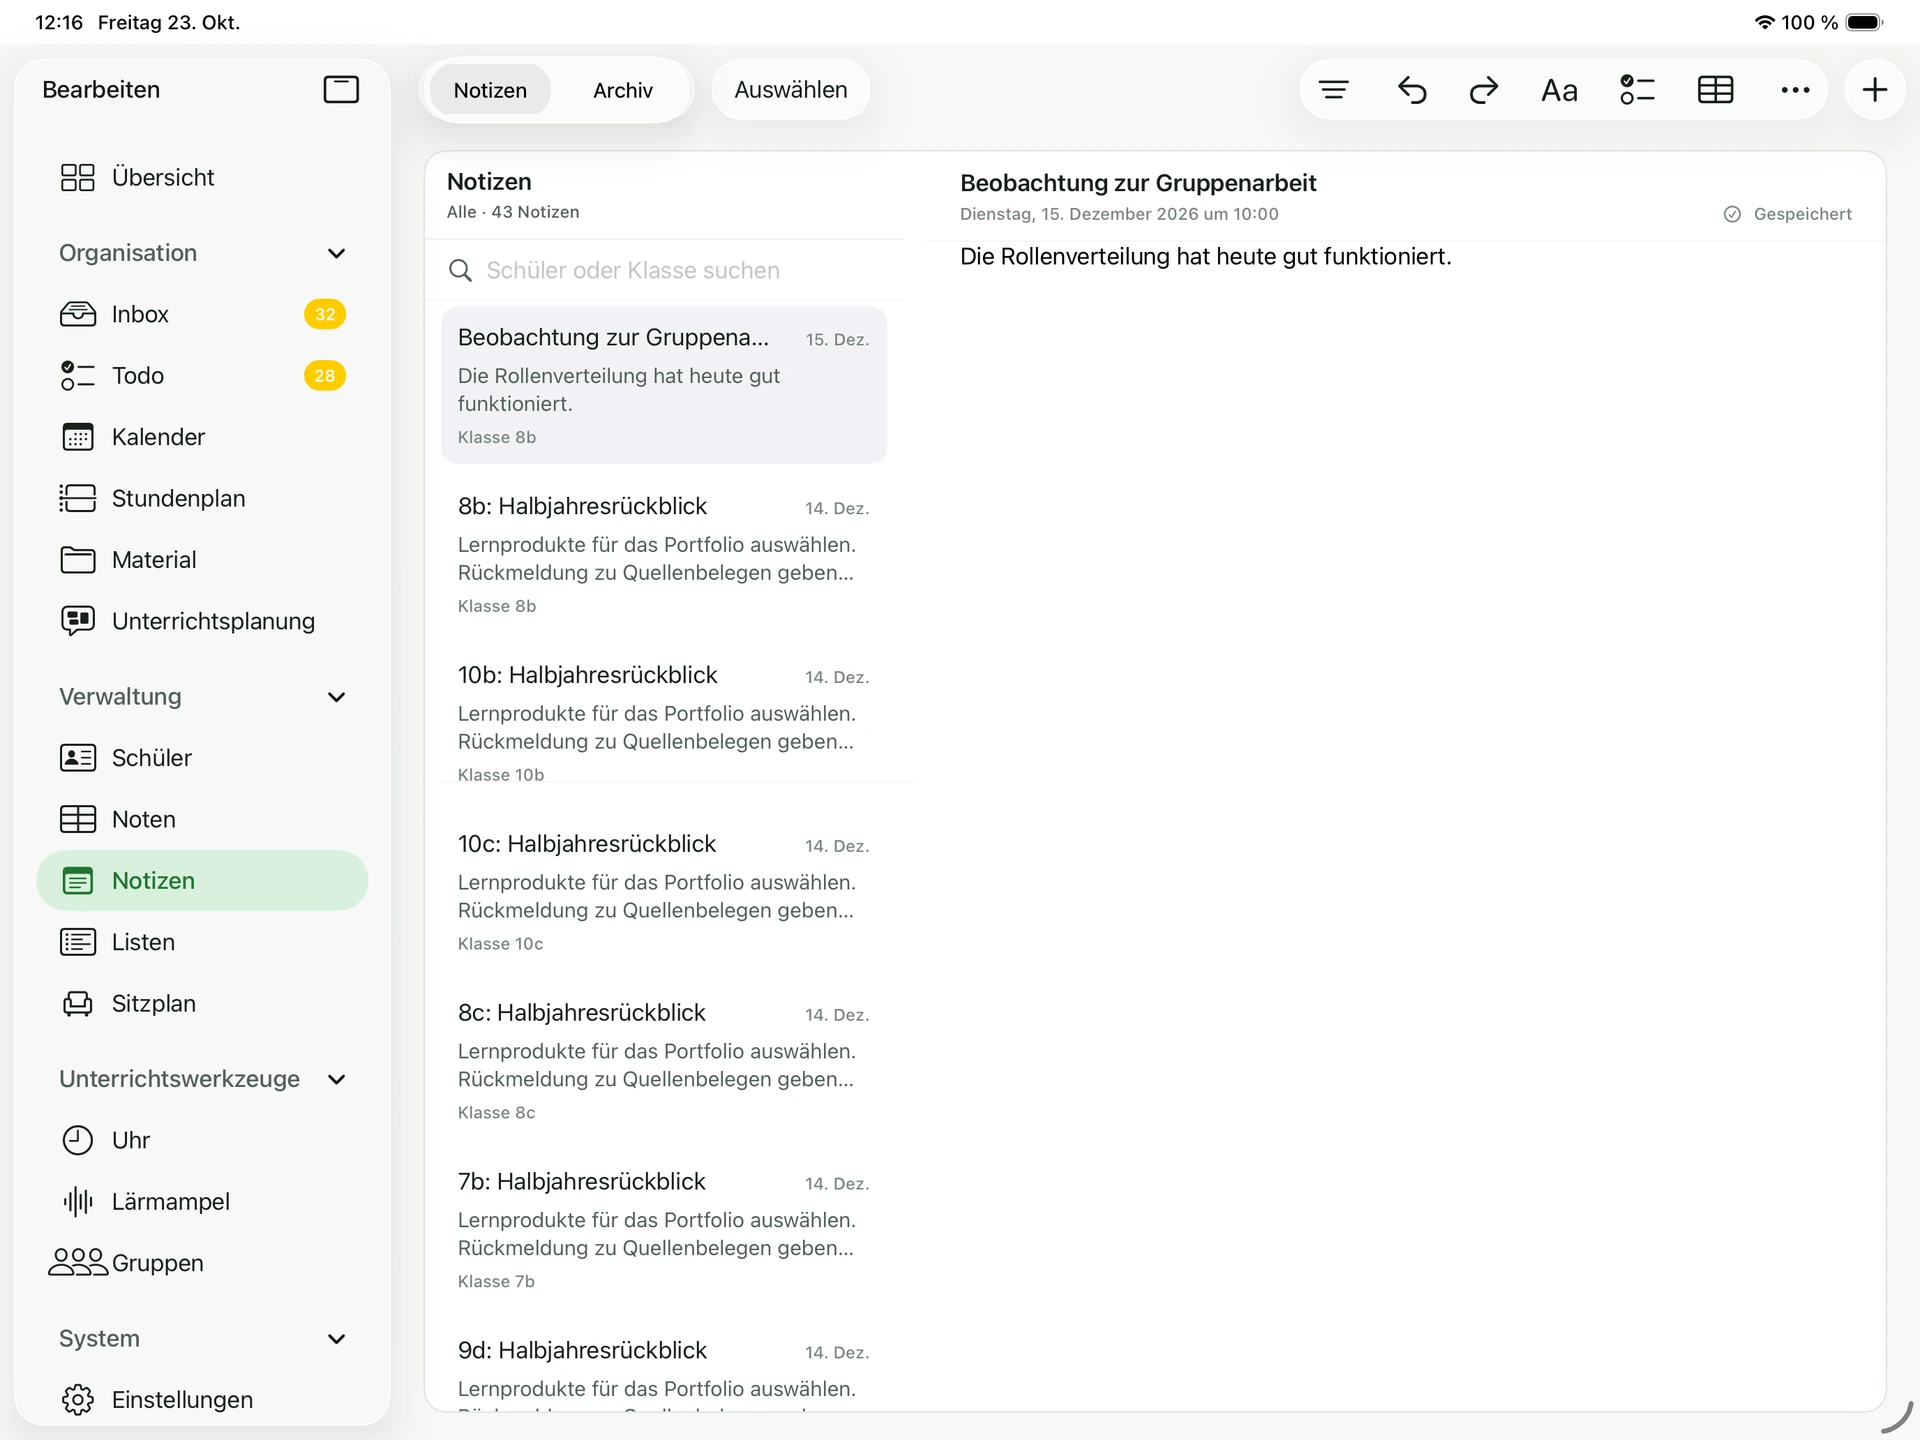Viewport: 1920px width, 1440px height.
Task: Redo the last edit
Action: 1484,90
